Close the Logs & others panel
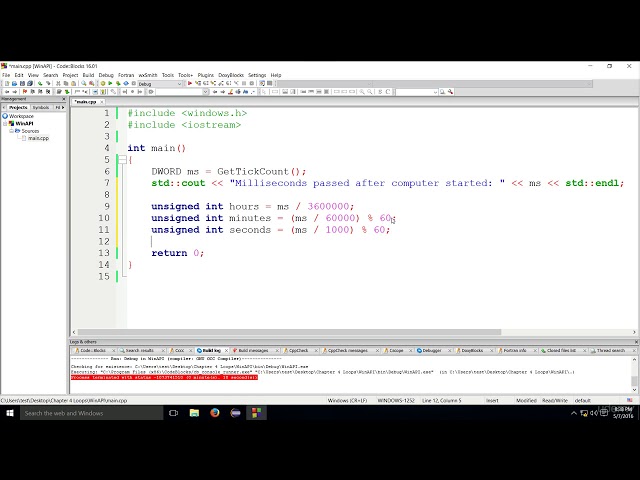 coord(636,342)
